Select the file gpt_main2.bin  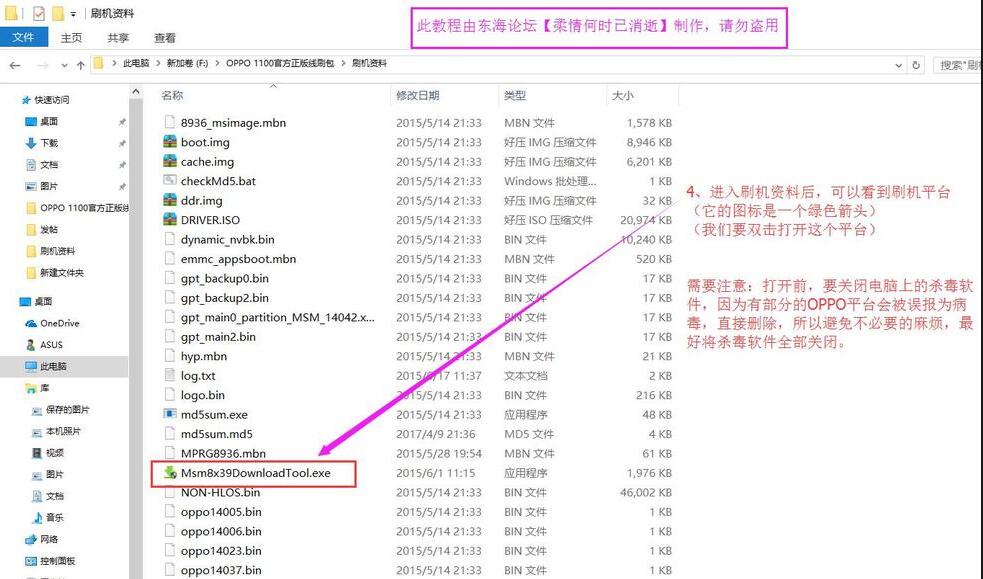click(218, 336)
